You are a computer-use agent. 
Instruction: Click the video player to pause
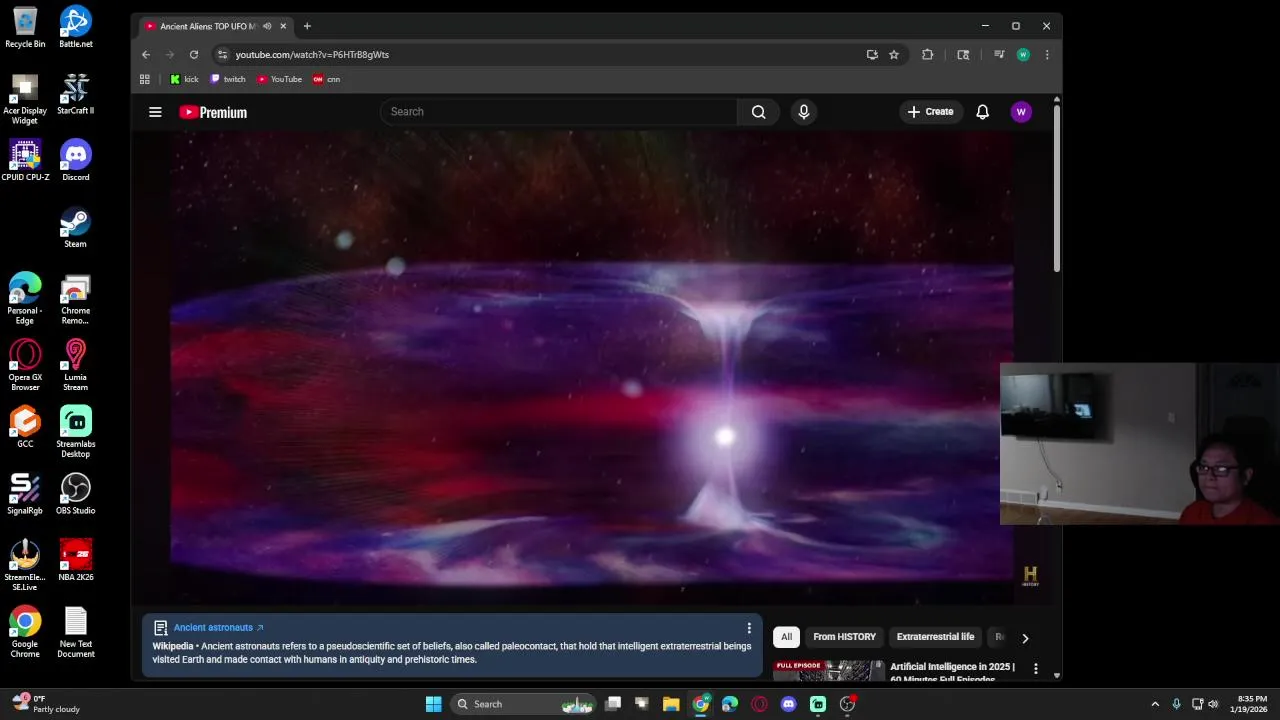pyautogui.click(x=591, y=367)
